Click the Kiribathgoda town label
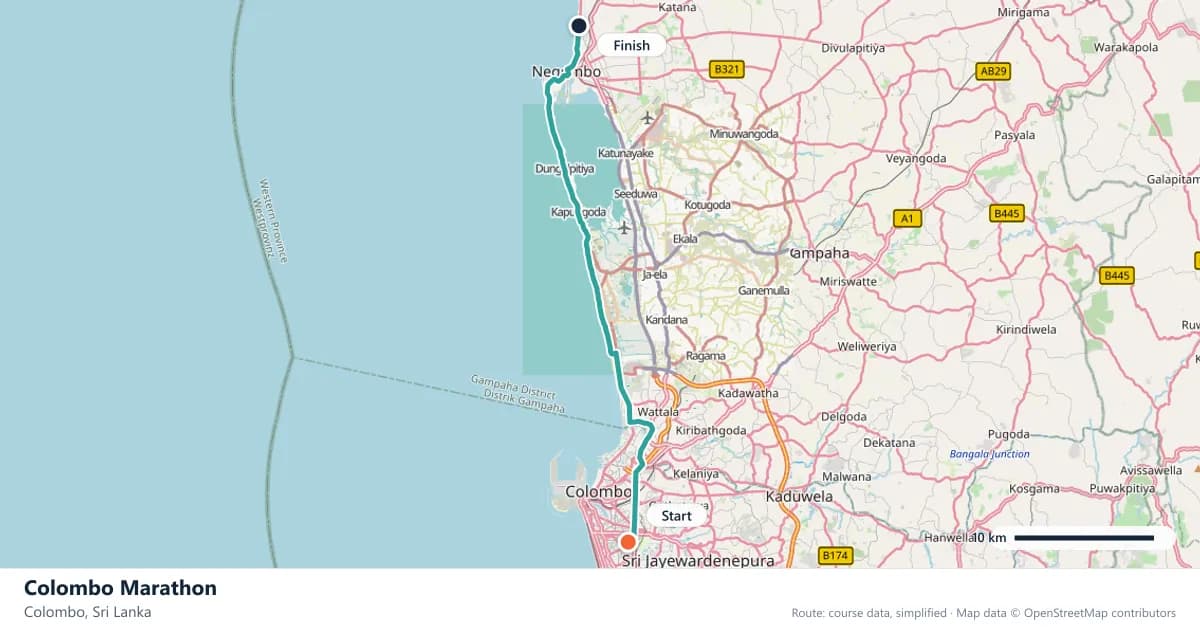The image size is (1200, 630). 710,430
